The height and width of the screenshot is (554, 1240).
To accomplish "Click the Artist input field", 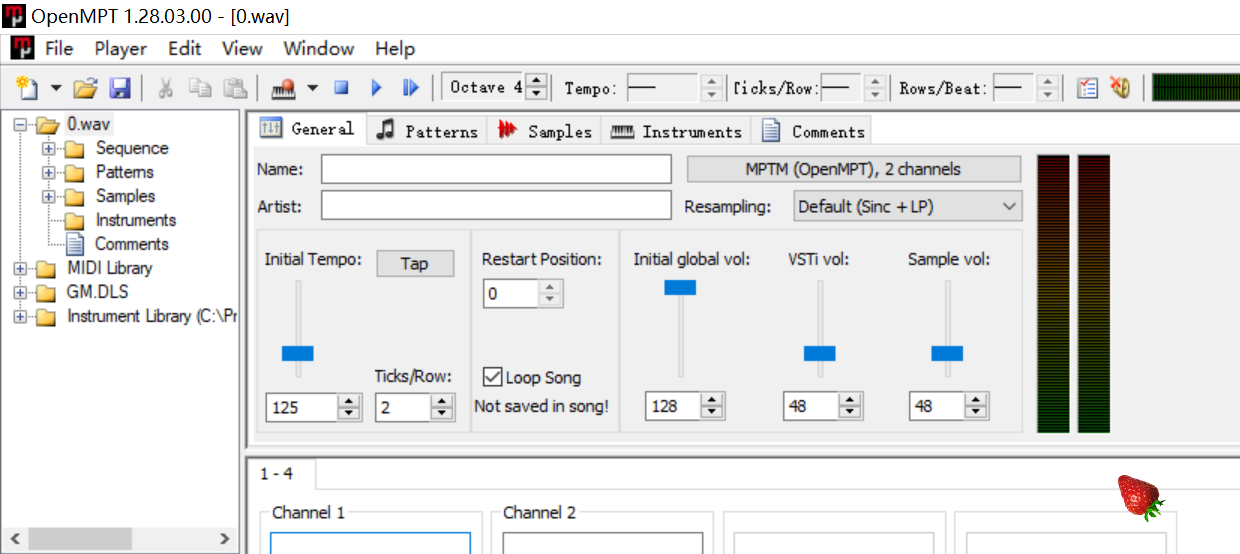I will pyautogui.click(x=496, y=205).
